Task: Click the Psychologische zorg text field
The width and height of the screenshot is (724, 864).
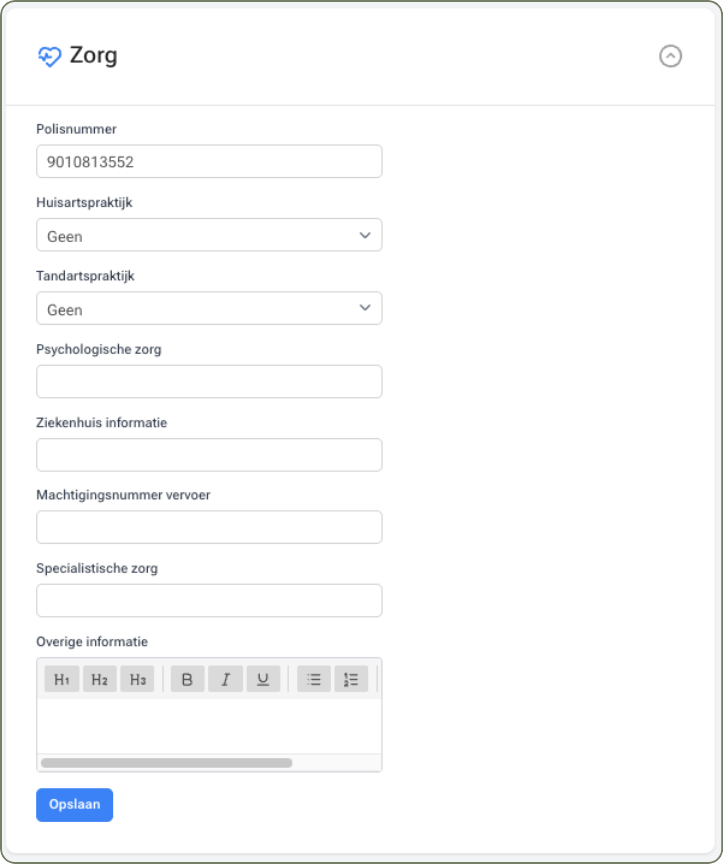Action: [x=209, y=382]
